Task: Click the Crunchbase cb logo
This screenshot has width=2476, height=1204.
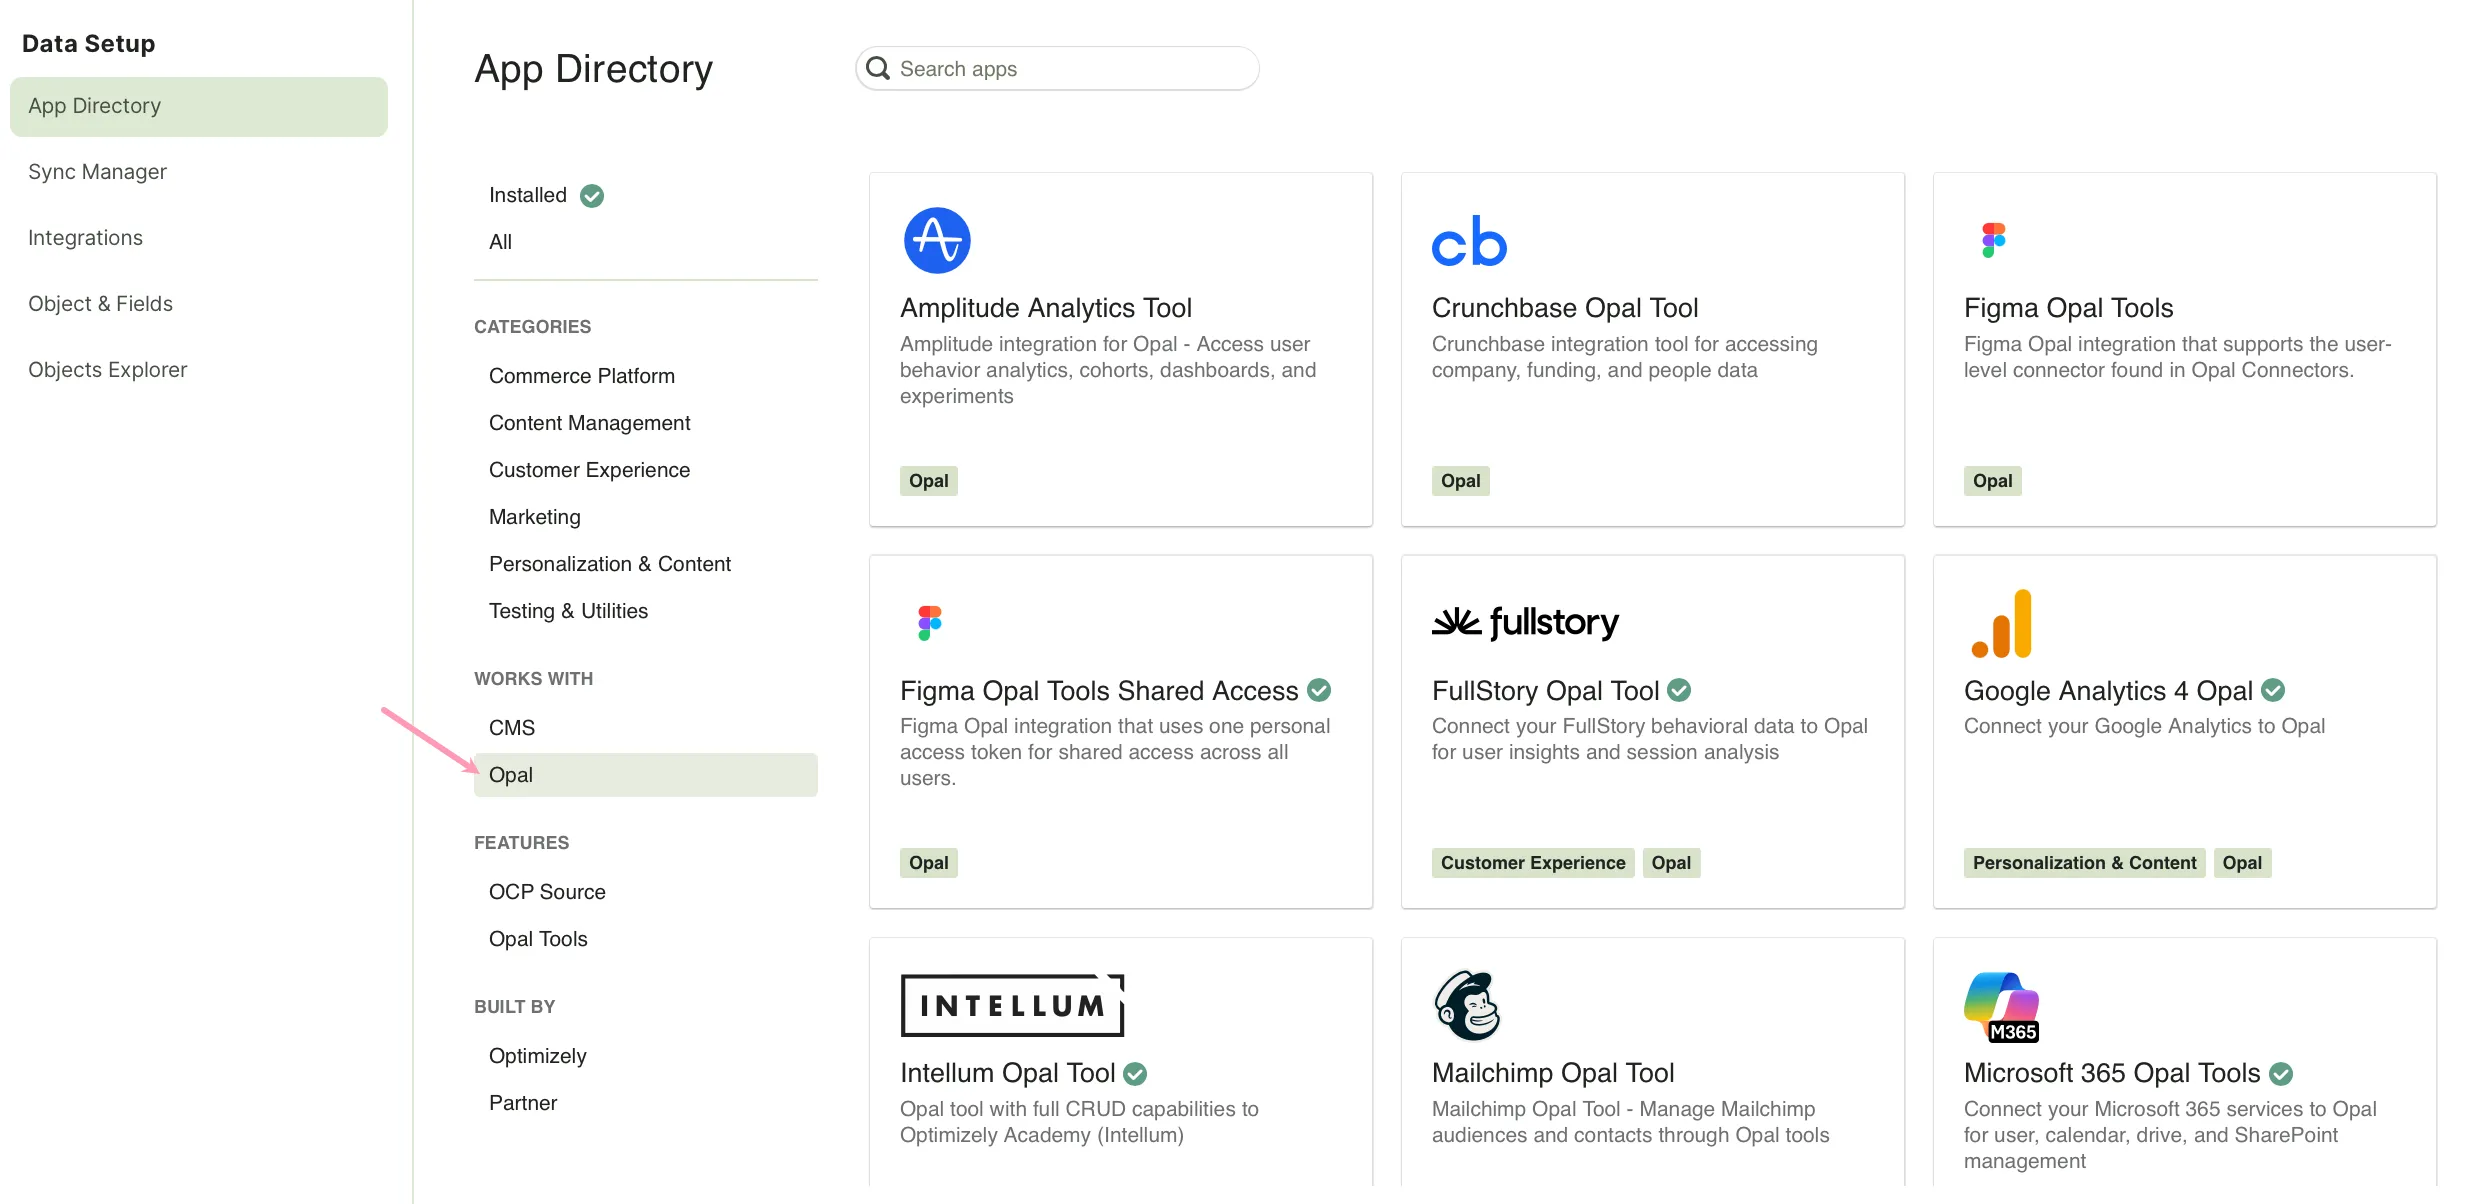Action: click(x=1469, y=241)
